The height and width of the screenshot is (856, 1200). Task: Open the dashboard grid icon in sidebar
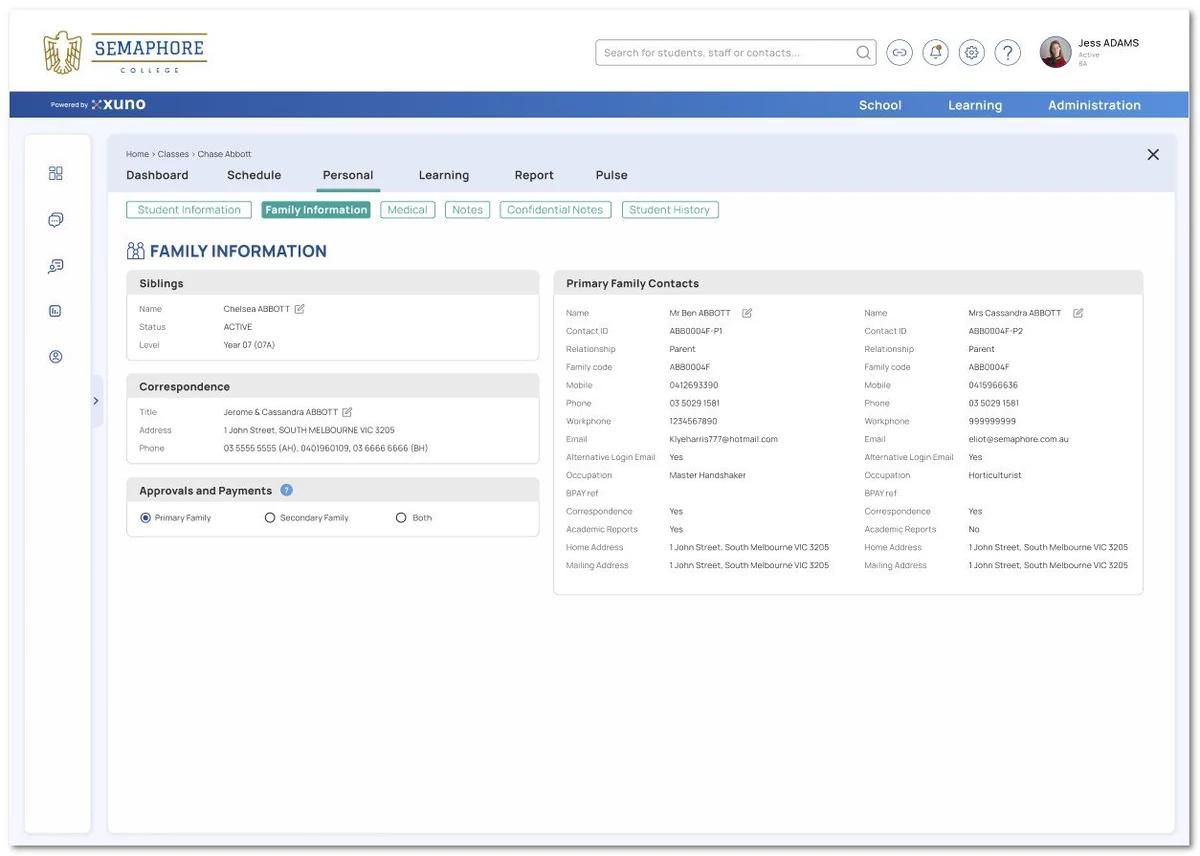[x=56, y=173]
